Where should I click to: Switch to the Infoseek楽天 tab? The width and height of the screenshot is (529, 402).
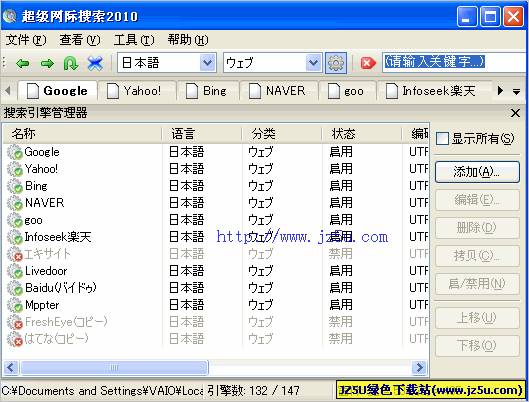[434, 91]
